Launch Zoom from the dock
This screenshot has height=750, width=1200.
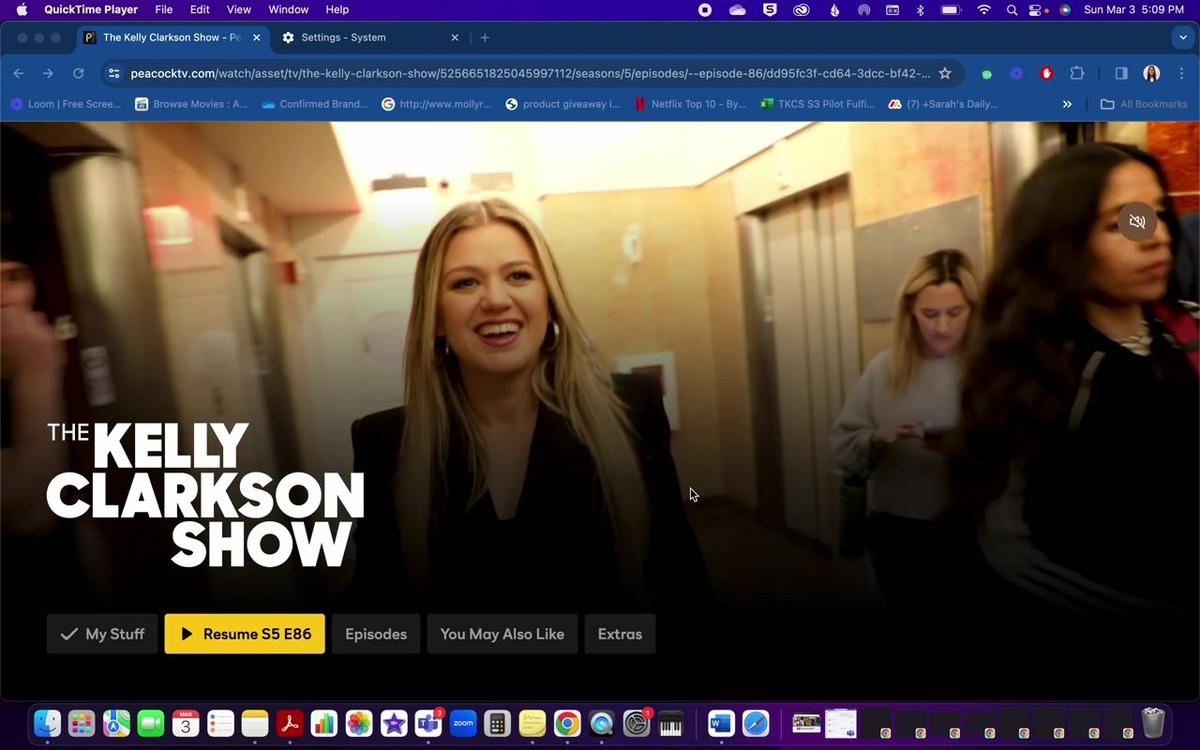click(463, 723)
